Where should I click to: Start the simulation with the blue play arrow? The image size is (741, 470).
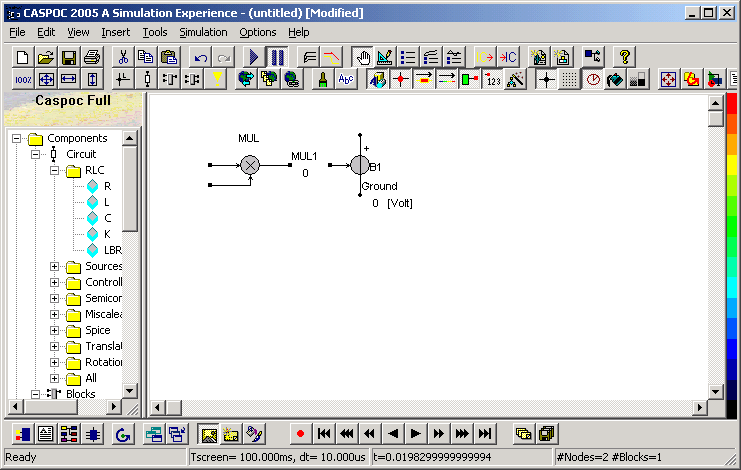click(x=254, y=57)
